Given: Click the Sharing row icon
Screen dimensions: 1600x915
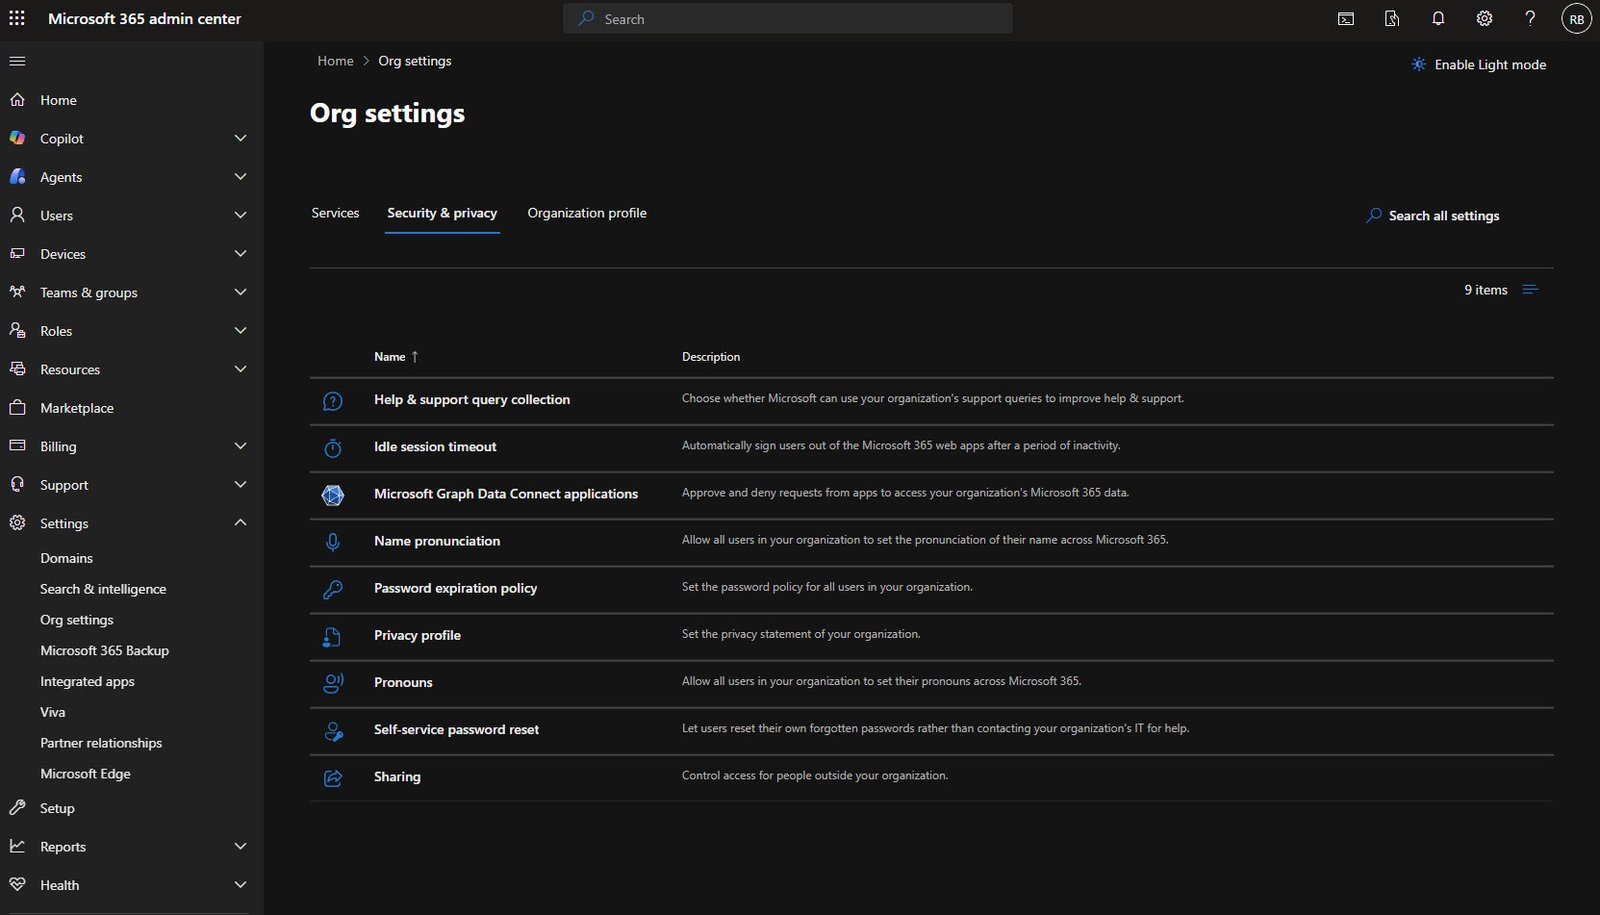Looking at the screenshot, I should coord(333,778).
